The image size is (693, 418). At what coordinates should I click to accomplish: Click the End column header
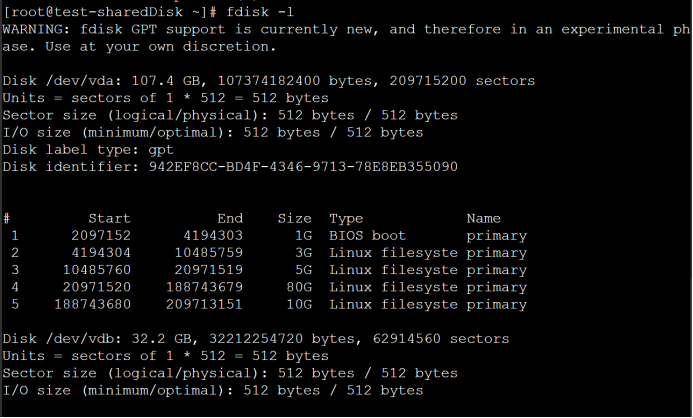230,218
